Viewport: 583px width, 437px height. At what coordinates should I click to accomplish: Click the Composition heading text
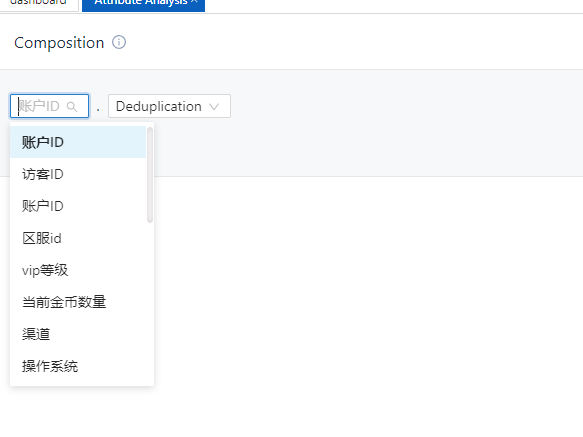pyautogui.click(x=59, y=43)
